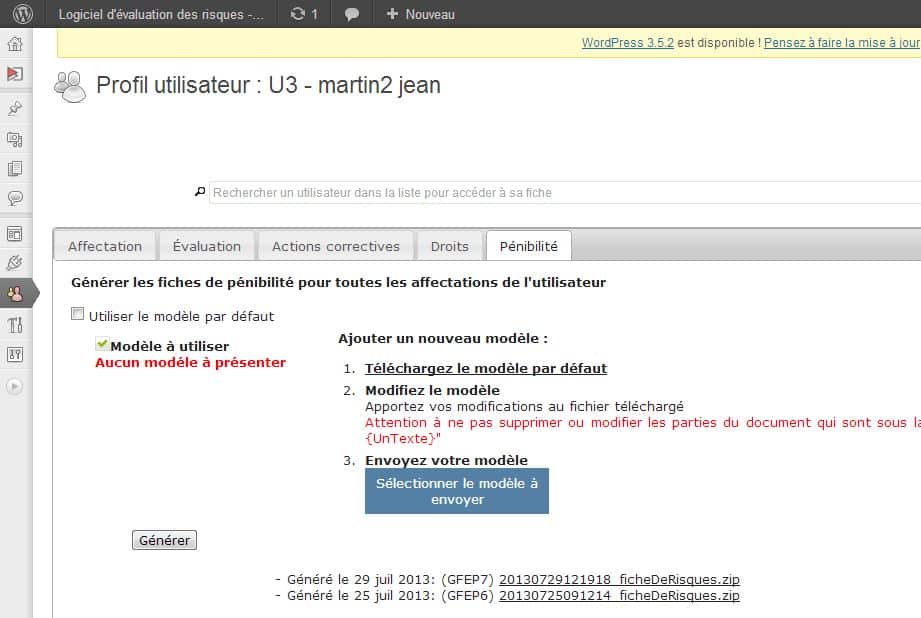Open Posts via the pushpin icon

[x=15, y=109]
